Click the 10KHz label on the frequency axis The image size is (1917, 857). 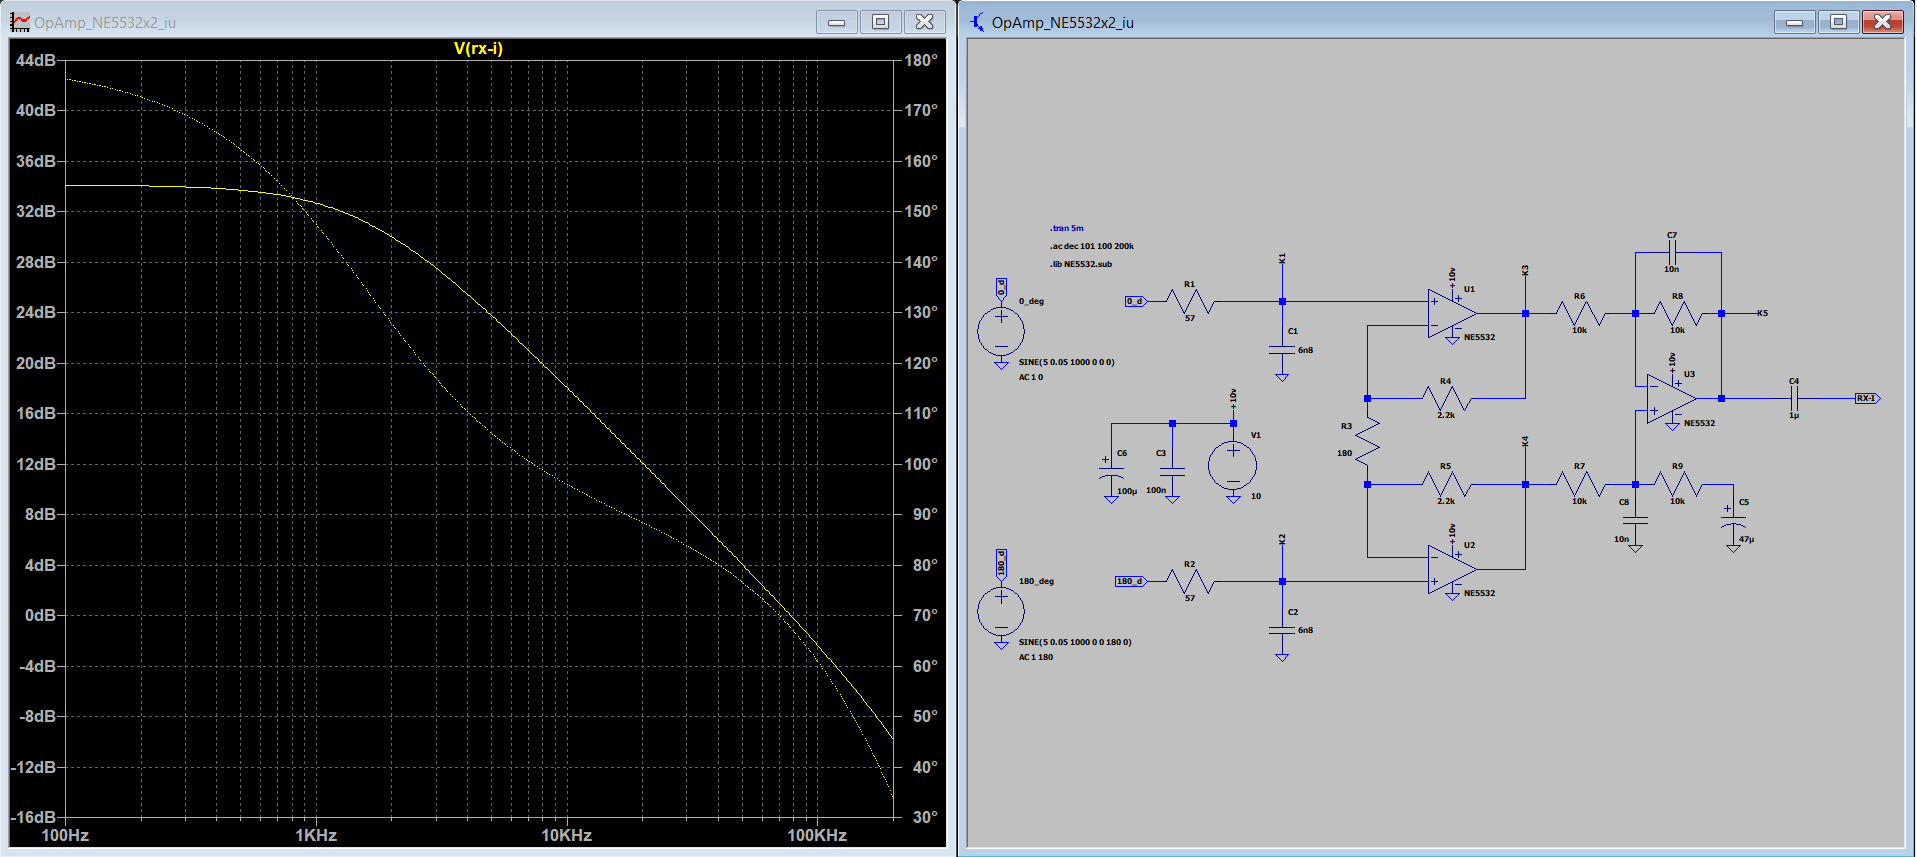566,835
